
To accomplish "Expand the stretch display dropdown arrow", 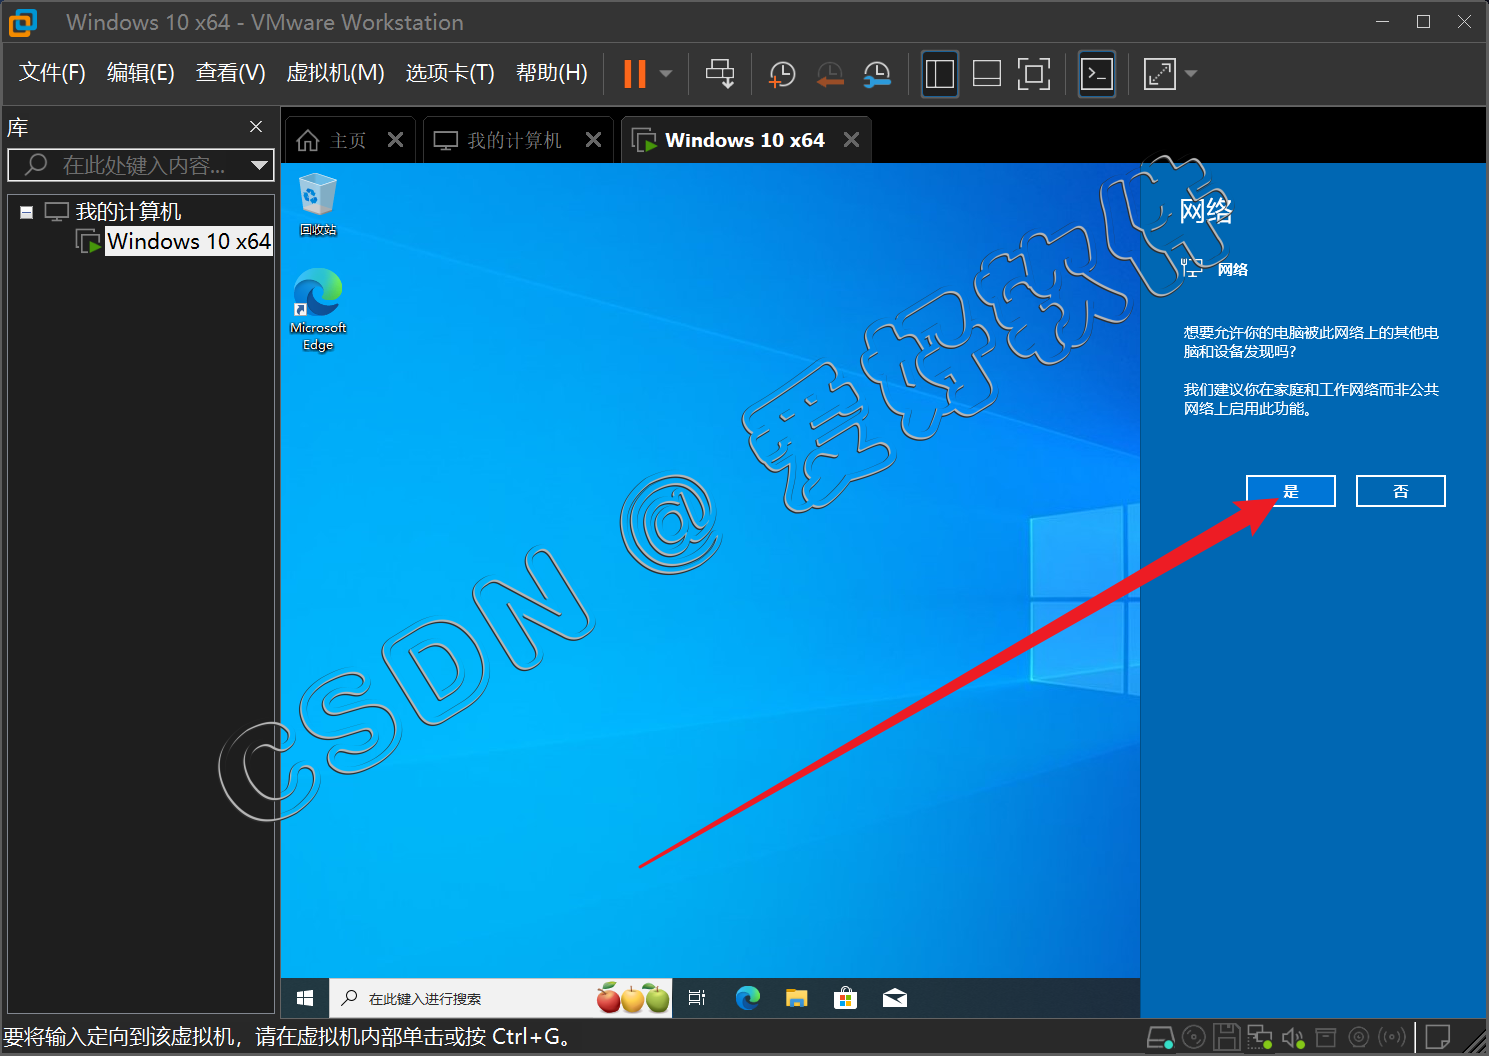I will tap(1191, 74).
